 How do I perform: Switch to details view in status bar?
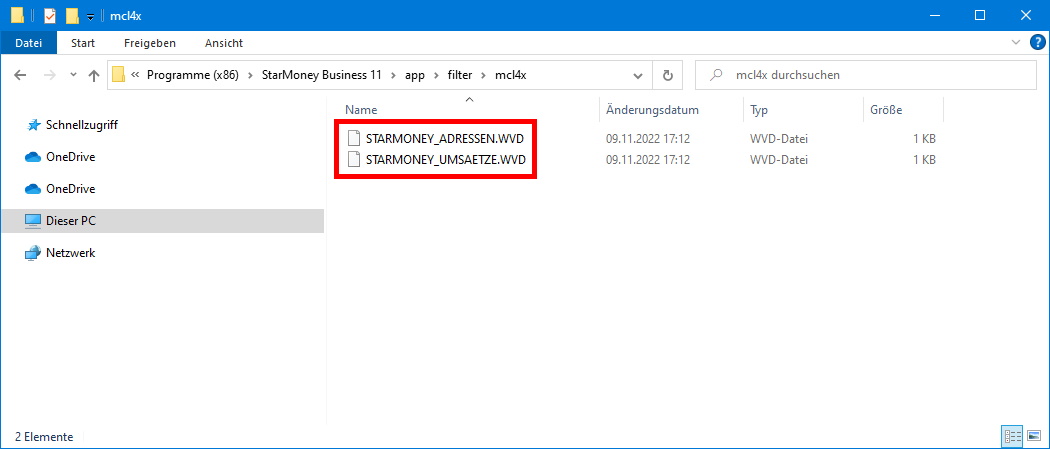(x=1012, y=436)
